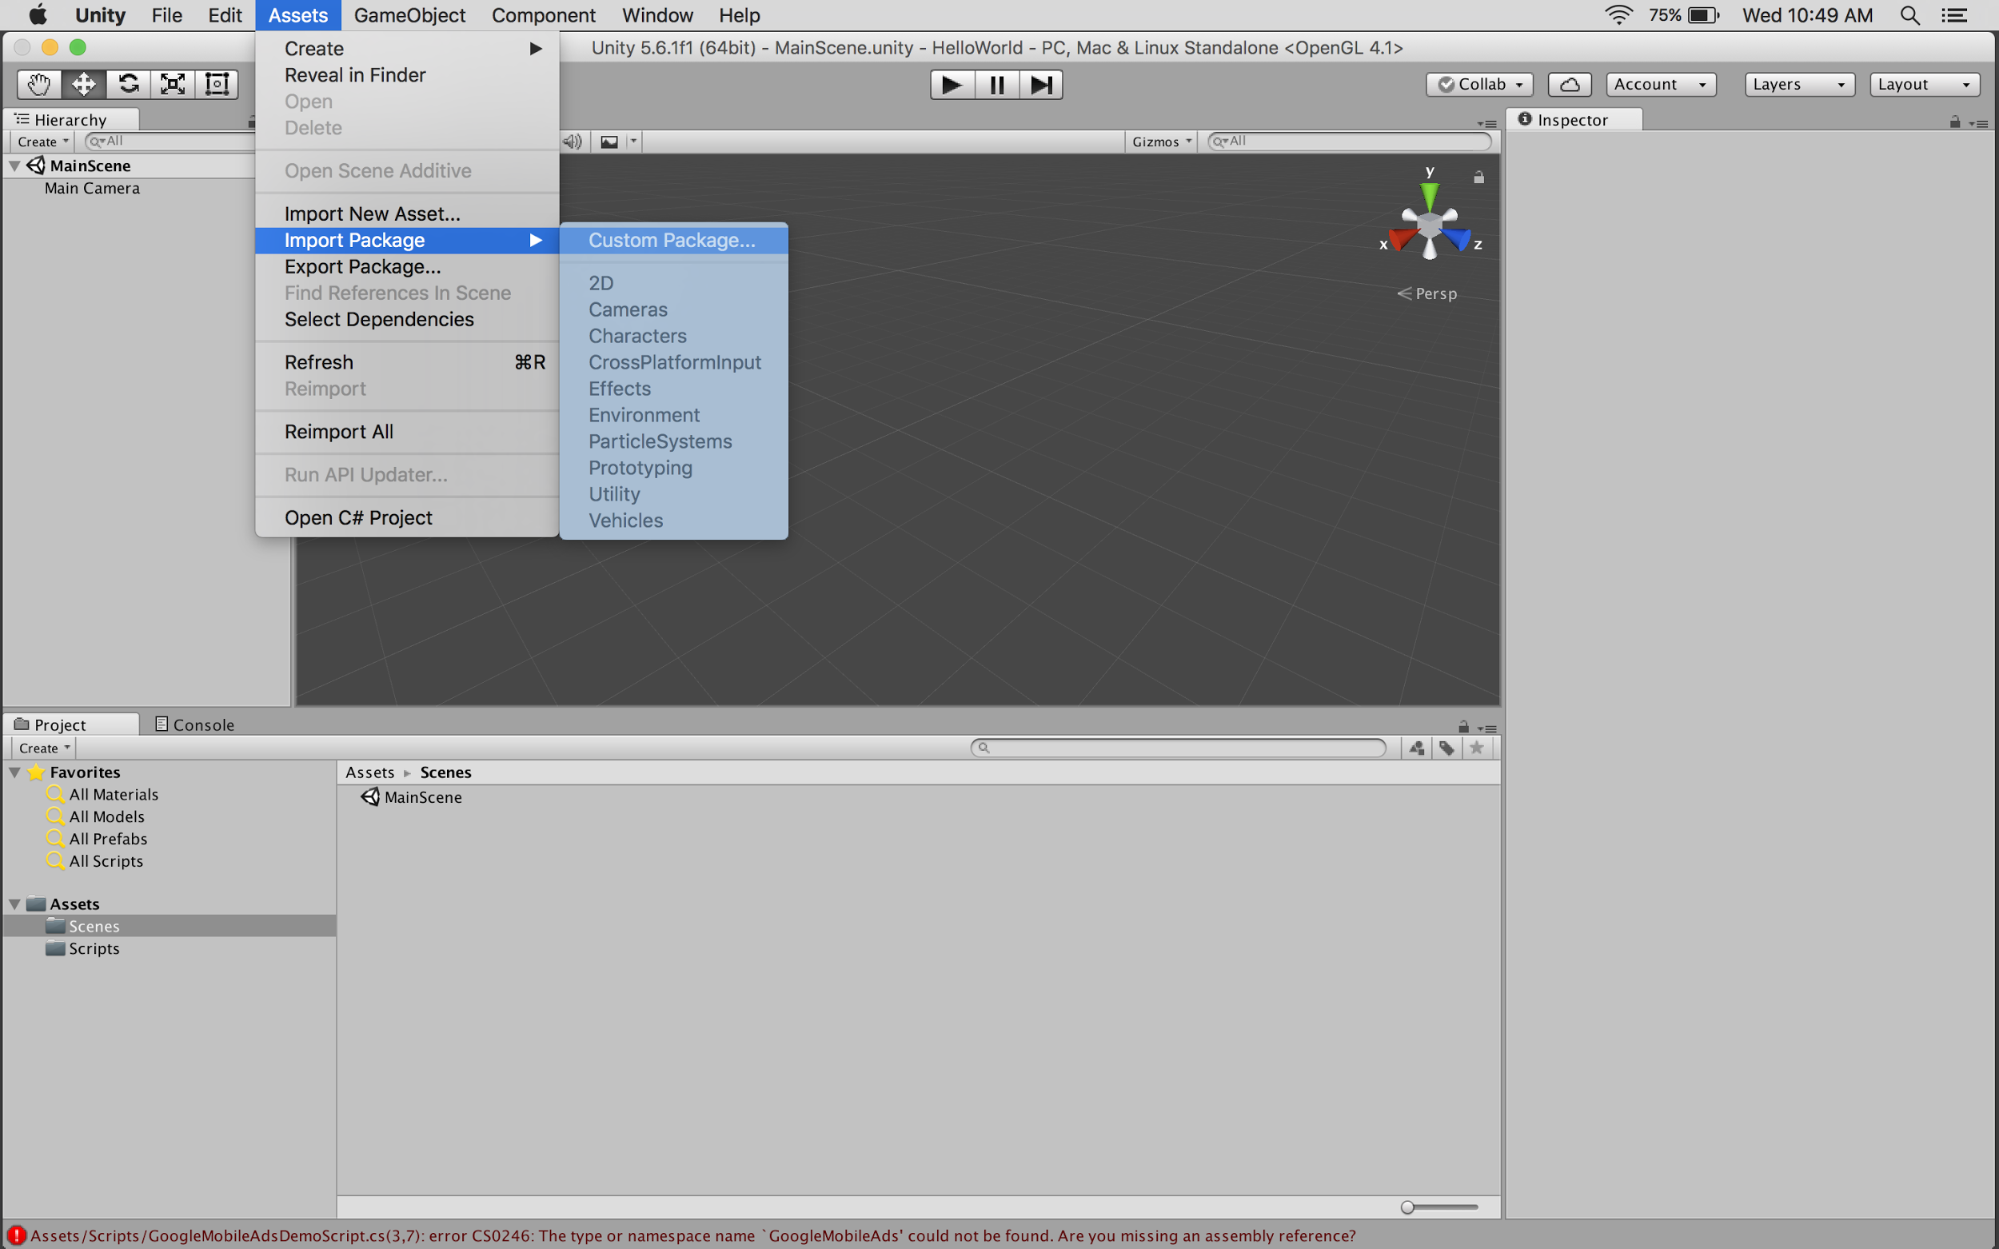Screen dimensions: 1999x1249
Task: Toggle Favorites section in Project panel
Action: click(14, 771)
